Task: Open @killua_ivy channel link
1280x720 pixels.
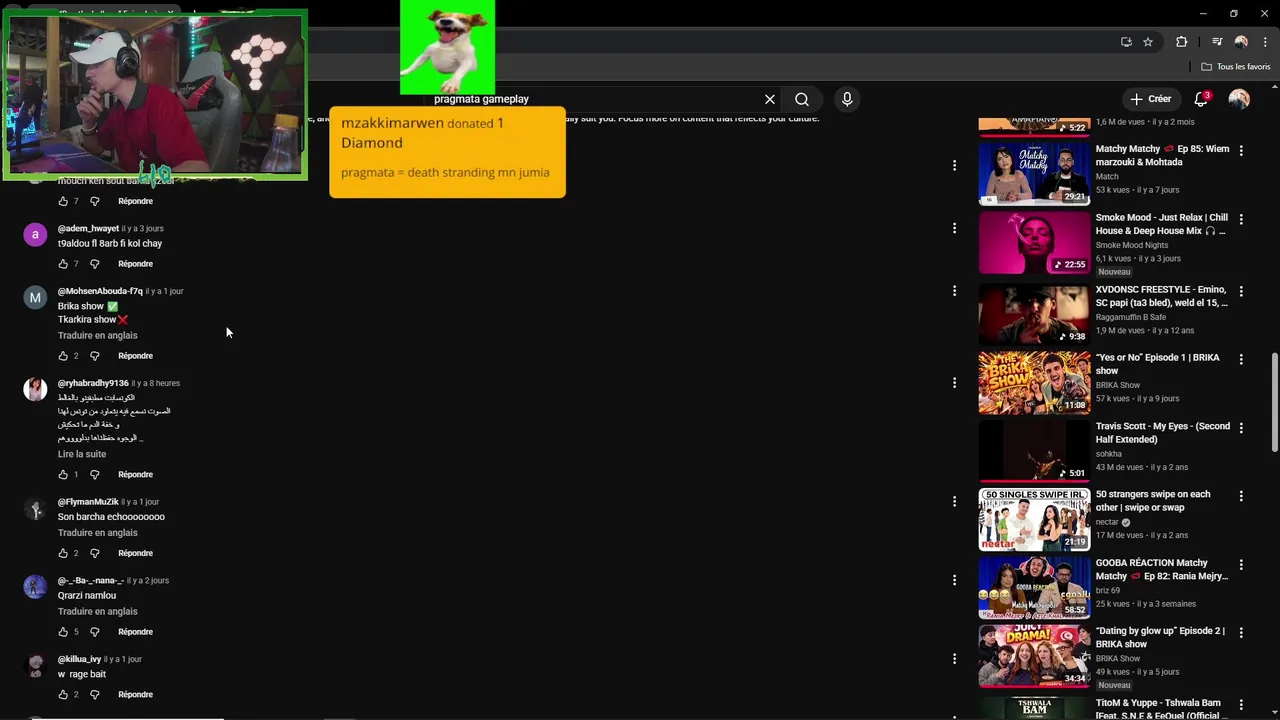Action: 79,660
